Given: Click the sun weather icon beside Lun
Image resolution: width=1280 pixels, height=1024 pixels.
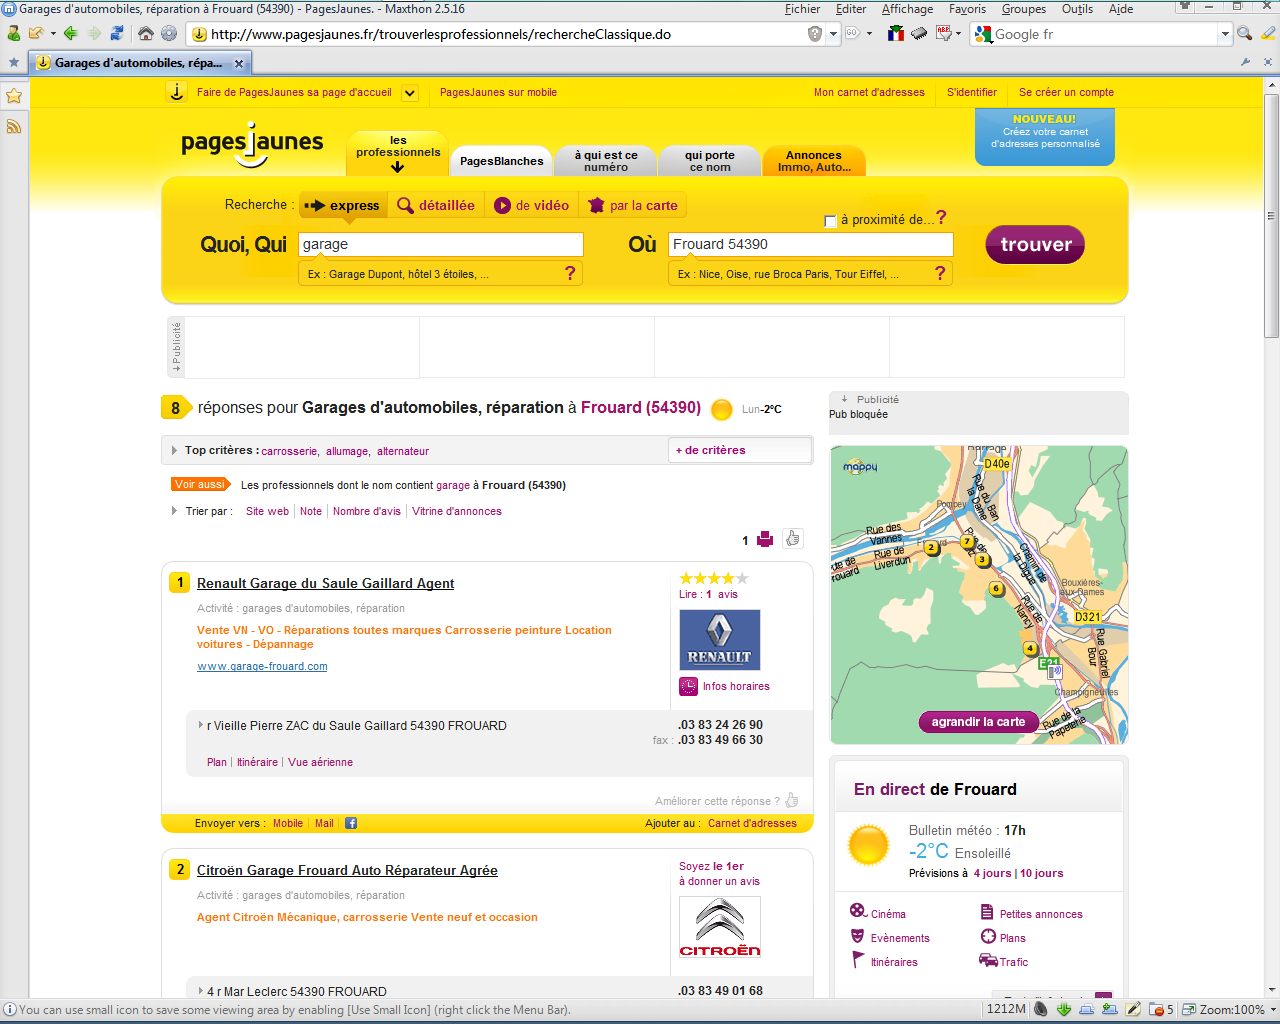Looking at the screenshot, I should pyautogui.click(x=721, y=409).
